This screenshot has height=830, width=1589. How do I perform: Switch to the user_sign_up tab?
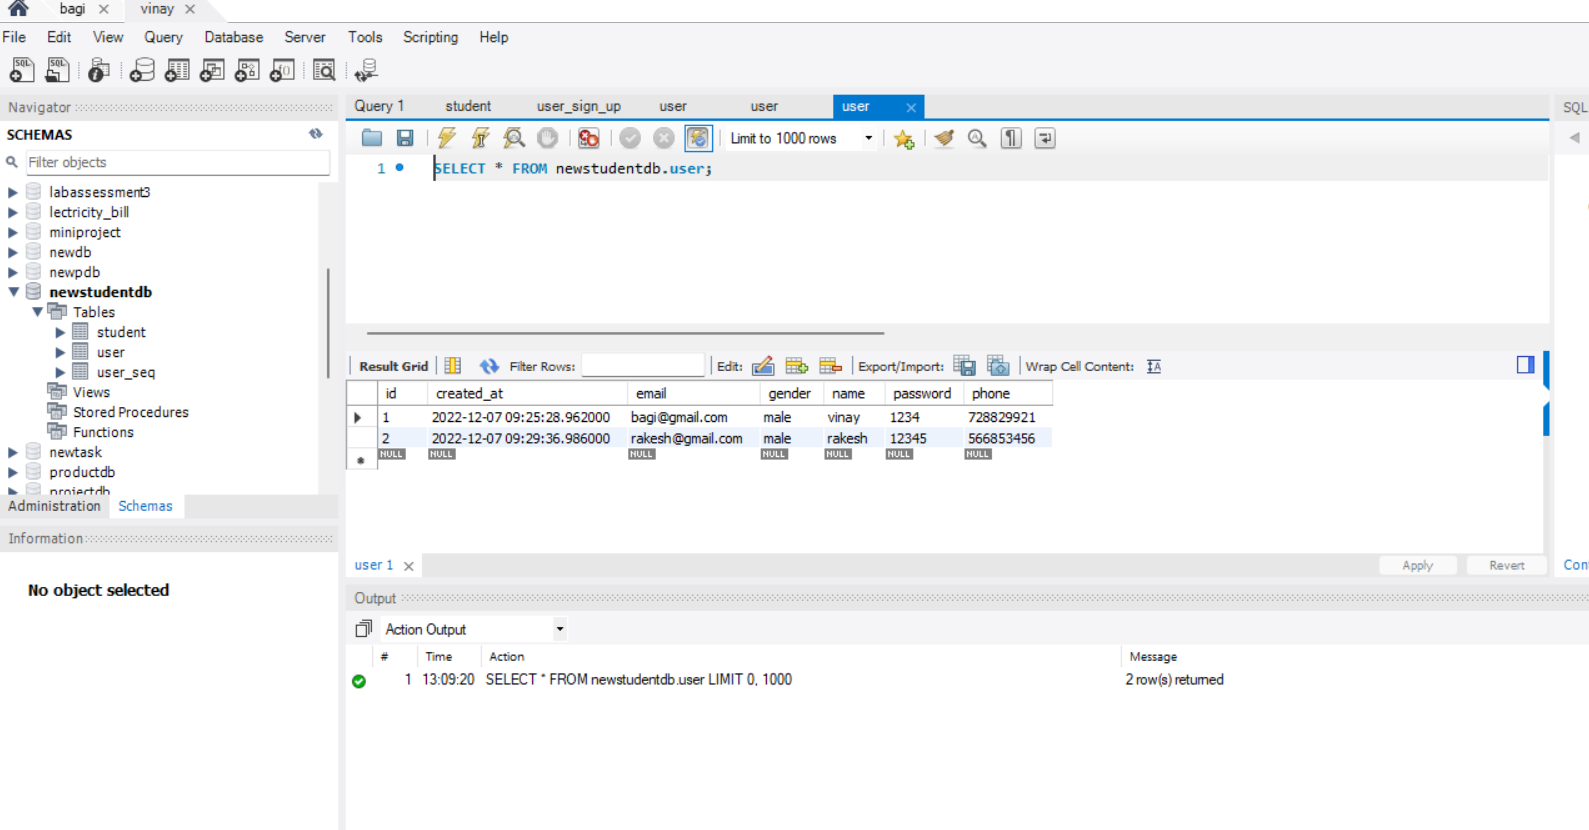pos(578,106)
